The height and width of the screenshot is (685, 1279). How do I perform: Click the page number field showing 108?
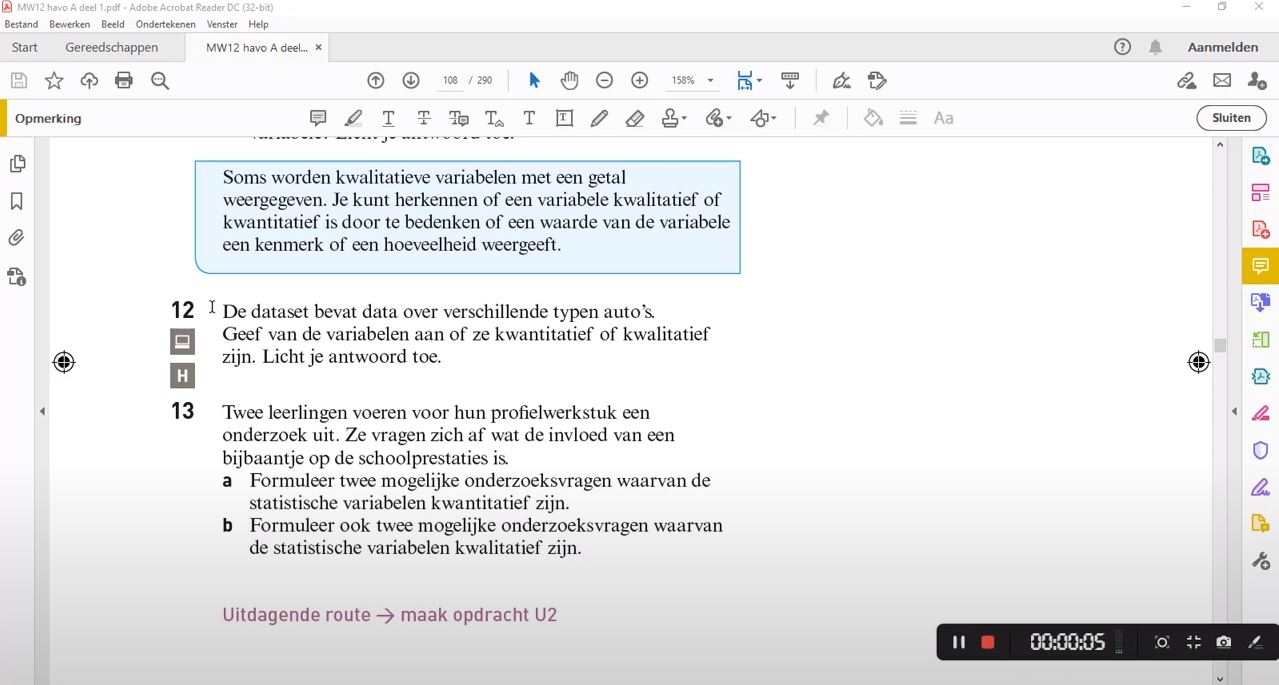point(450,81)
